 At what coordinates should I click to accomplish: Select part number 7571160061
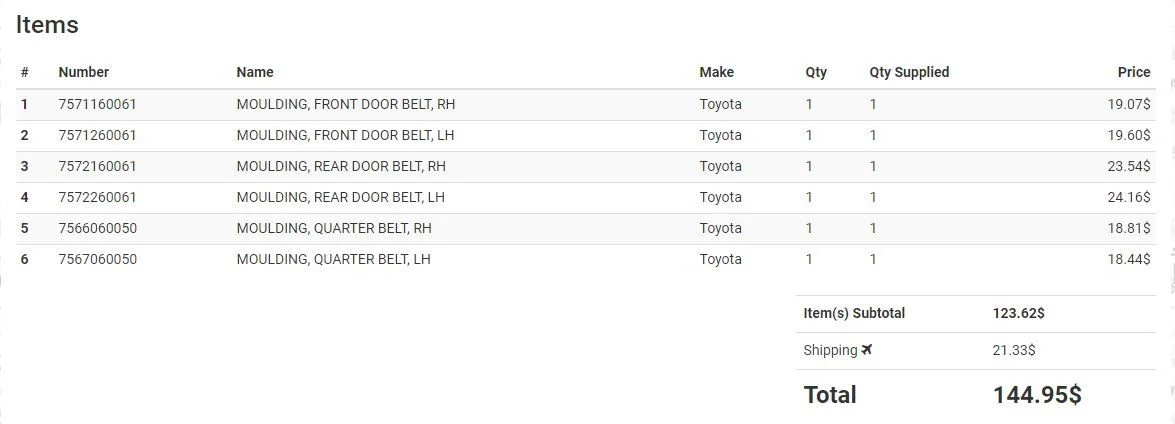[97, 104]
